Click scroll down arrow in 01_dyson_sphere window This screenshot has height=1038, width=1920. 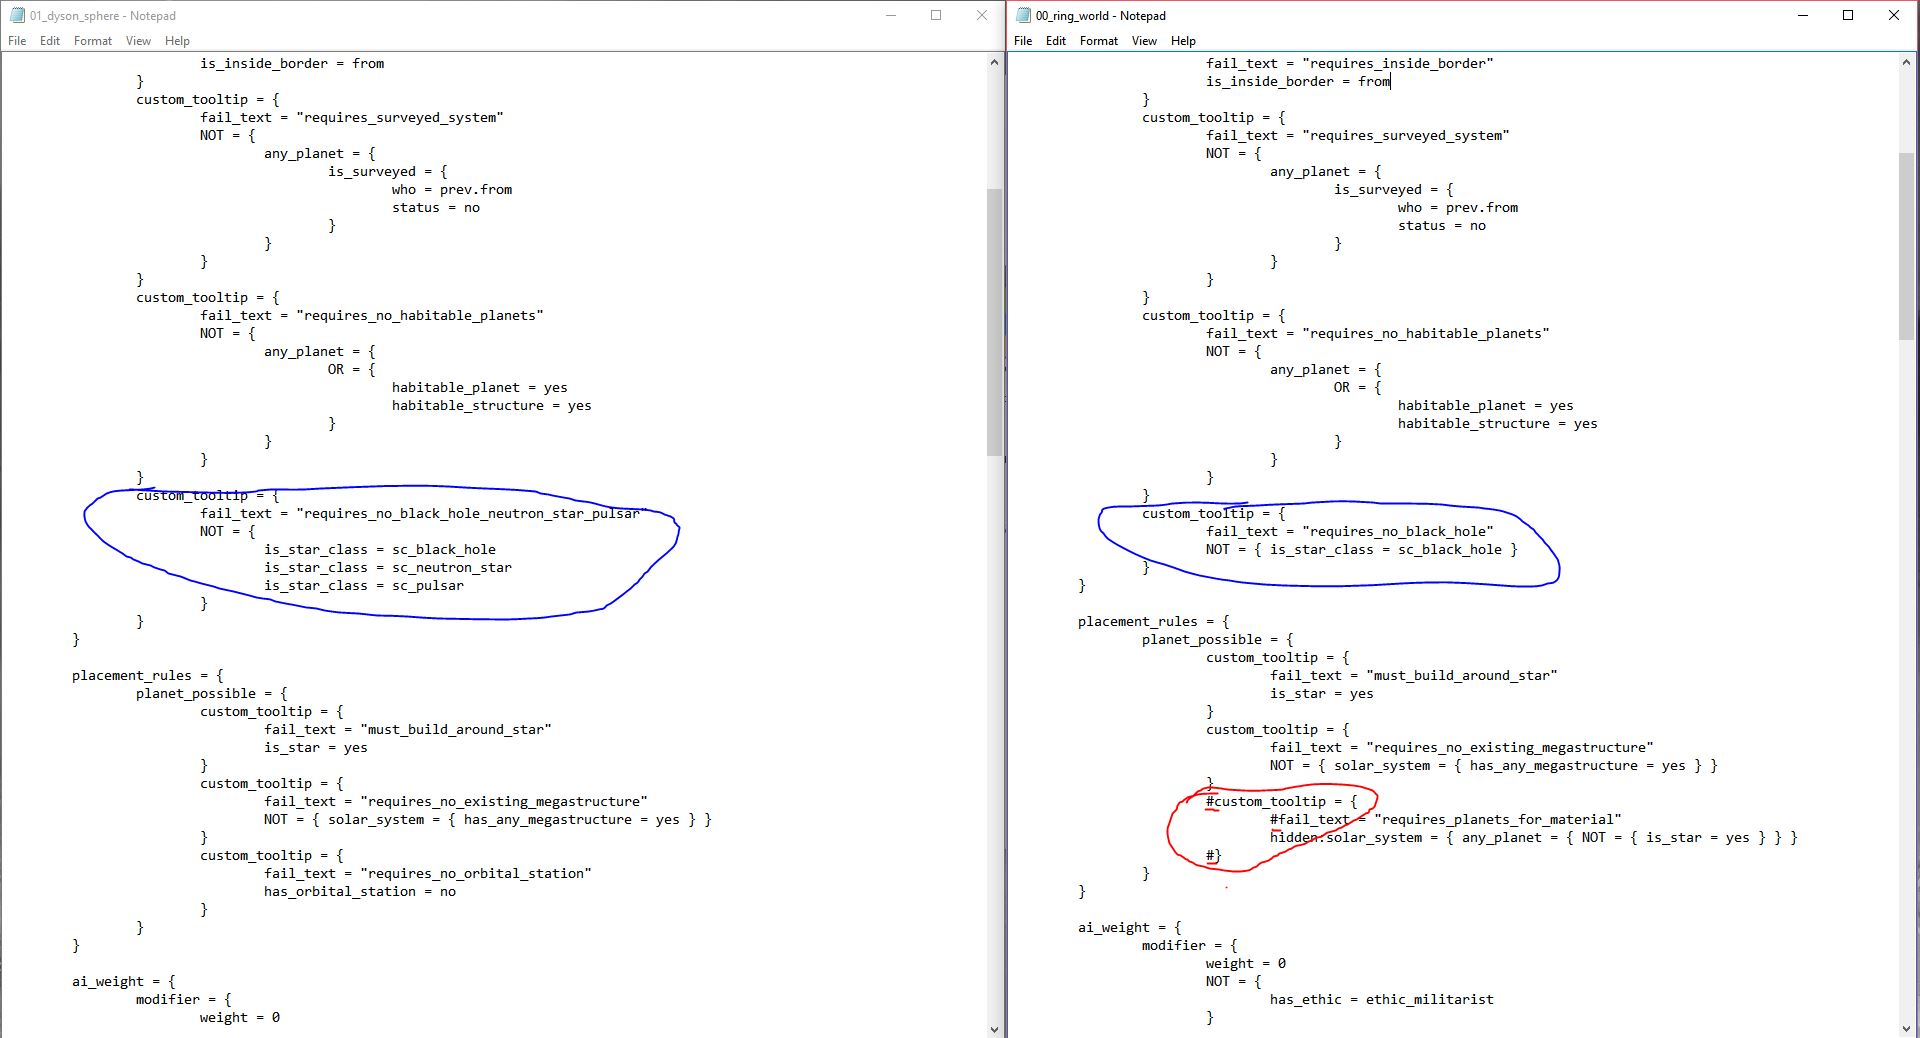coord(994,1028)
